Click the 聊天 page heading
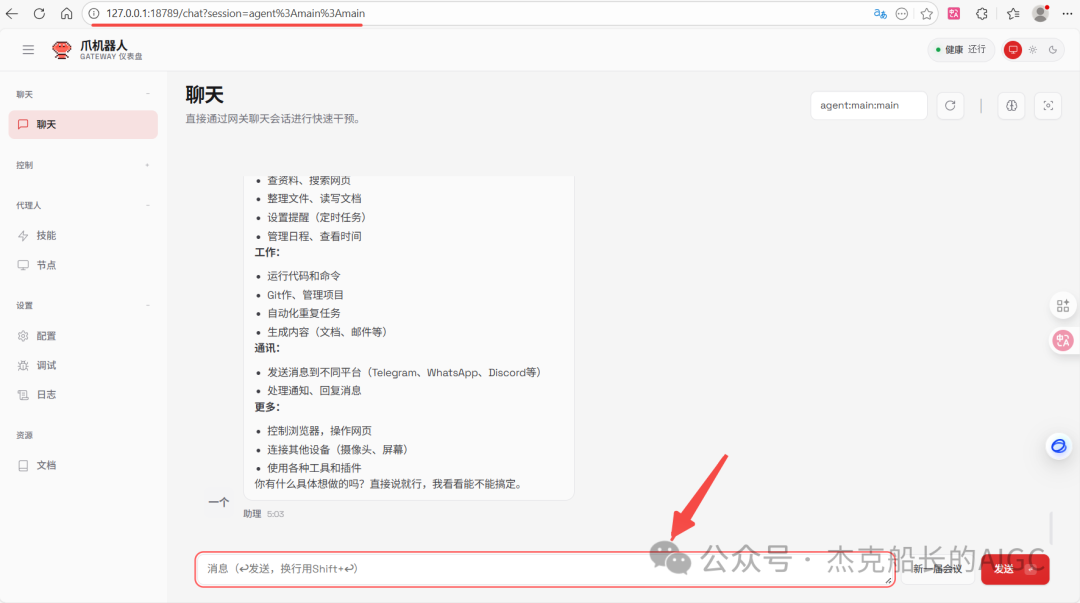1080x603 pixels. pyautogui.click(x=205, y=94)
